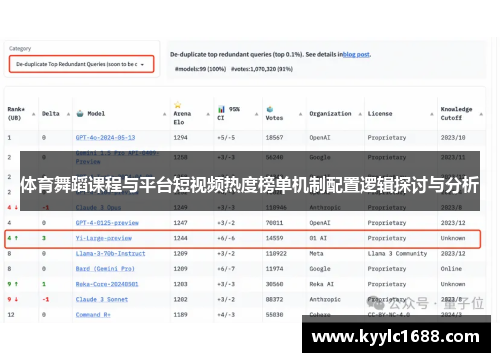Follow the Claude 3 Sonnet link
The width and height of the screenshot is (500, 362).
[102, 299]
